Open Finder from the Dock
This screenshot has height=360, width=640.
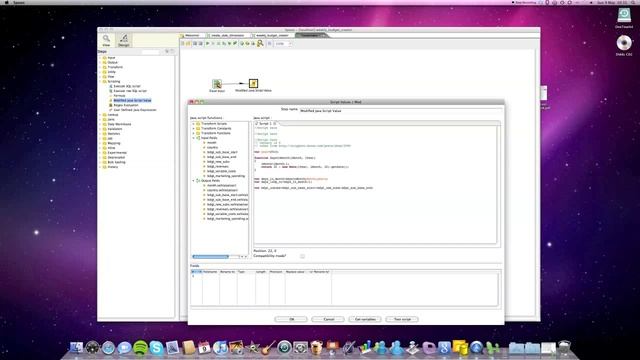(76, 348)
